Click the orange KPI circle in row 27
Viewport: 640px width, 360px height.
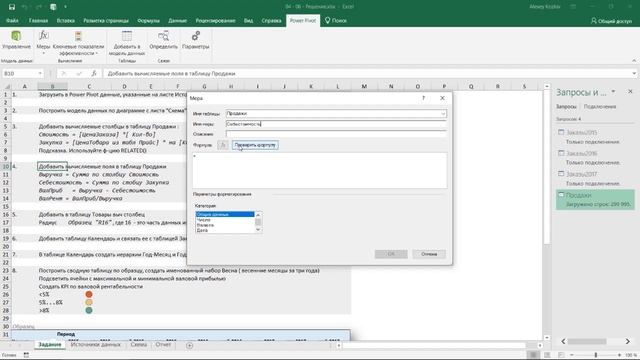coord(89,302)
